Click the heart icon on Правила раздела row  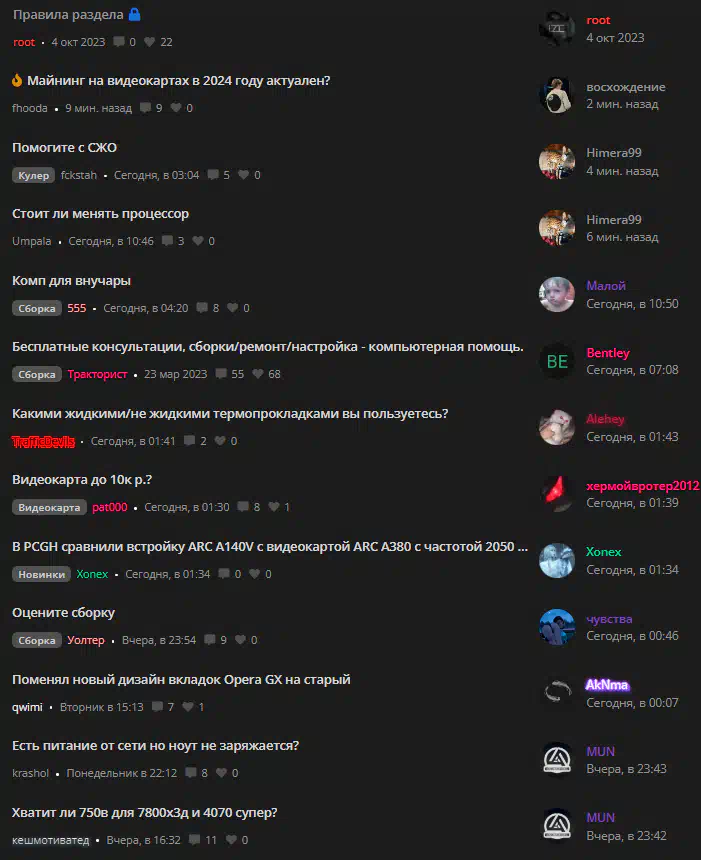pyautogui.click(x=149, y=42)
